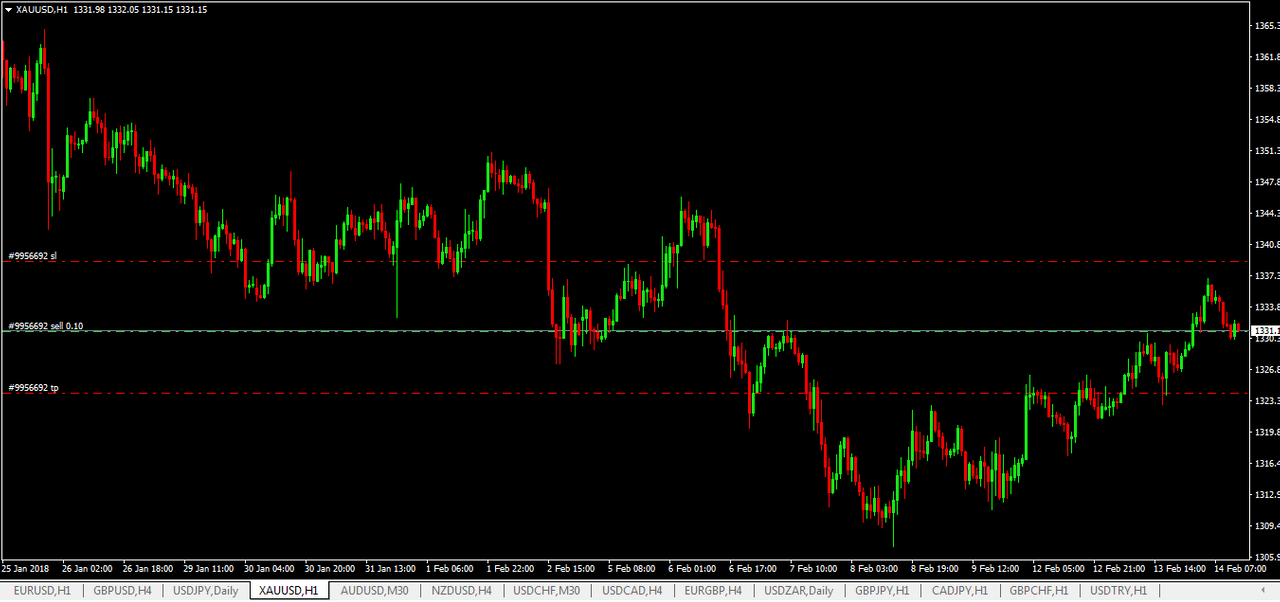This screenshot has height=602, width=1280.
Task: Click the 2 Feb 15:00 time axis label
Action: pos(571,568)
